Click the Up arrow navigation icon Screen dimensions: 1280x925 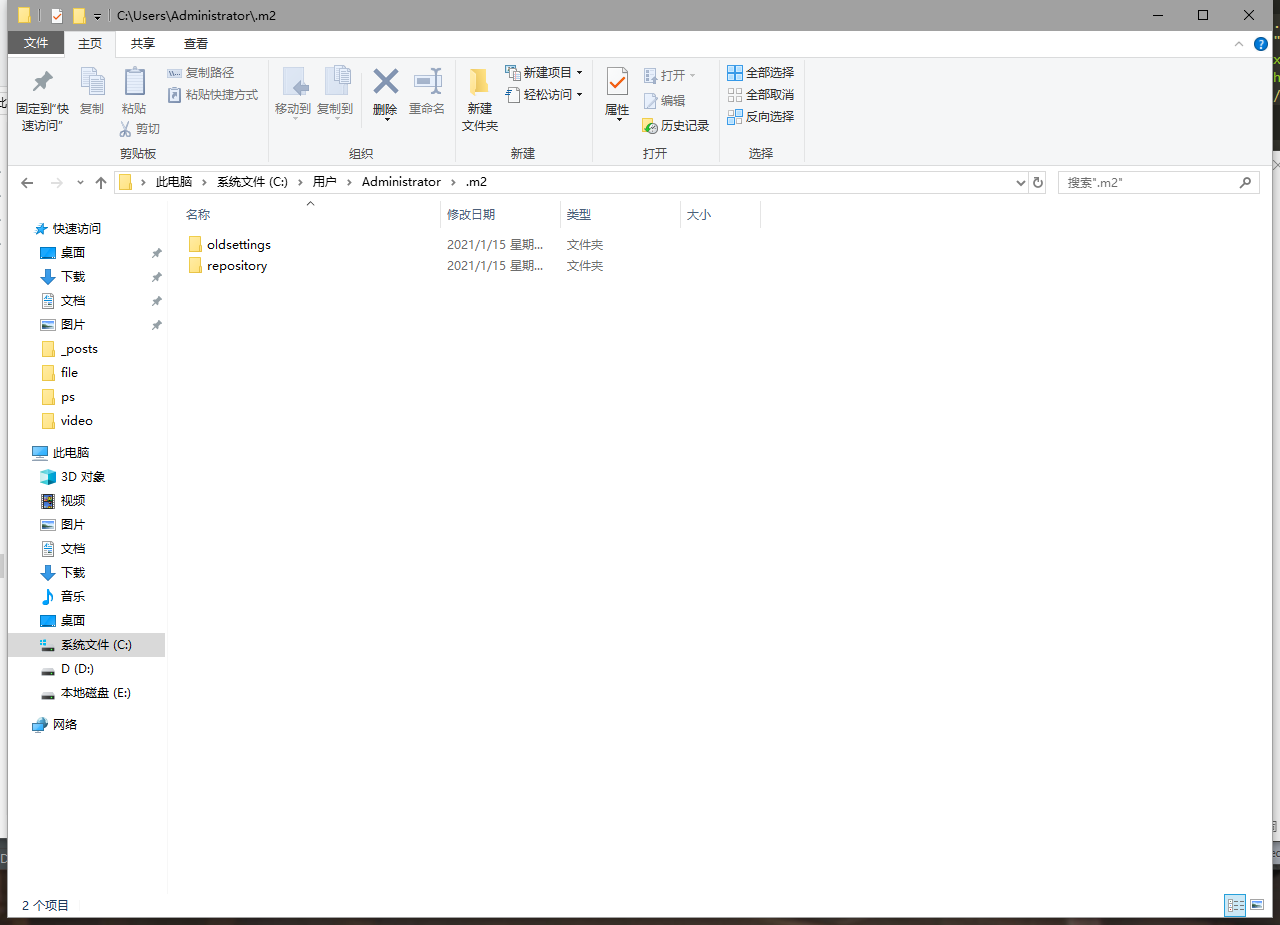pyautogui.click(x=101, y=182)
